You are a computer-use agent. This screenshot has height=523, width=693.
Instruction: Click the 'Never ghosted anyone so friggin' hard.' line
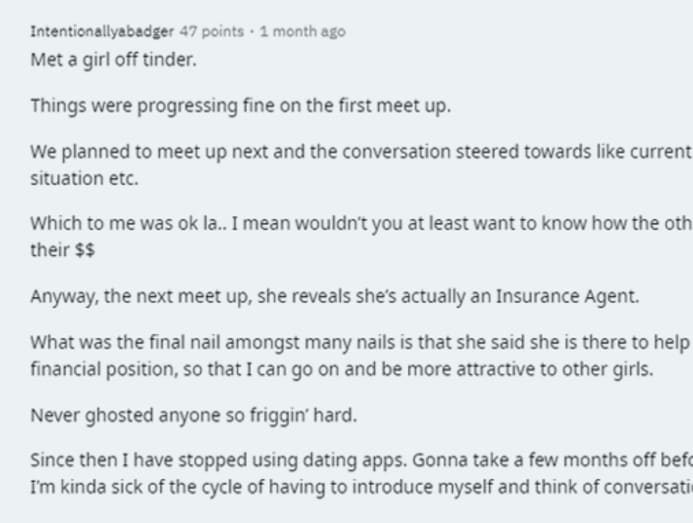pyautogui.click(x=194, y=416)
